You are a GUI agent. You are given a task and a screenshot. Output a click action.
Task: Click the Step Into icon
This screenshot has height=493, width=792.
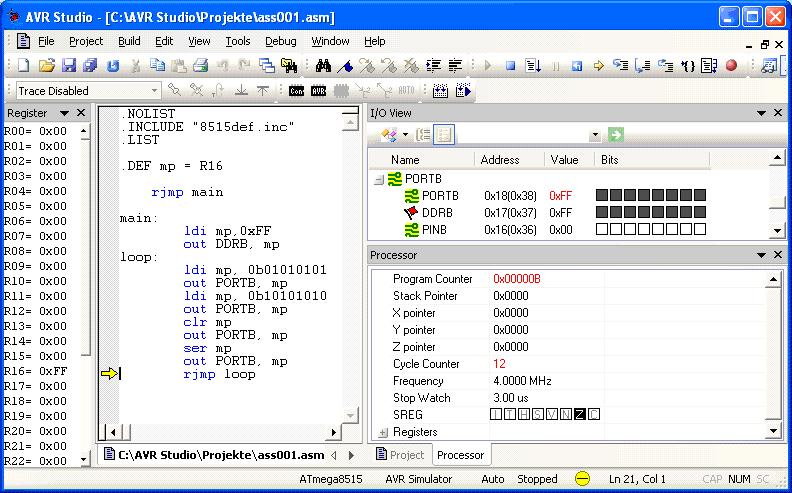(620, 65)
